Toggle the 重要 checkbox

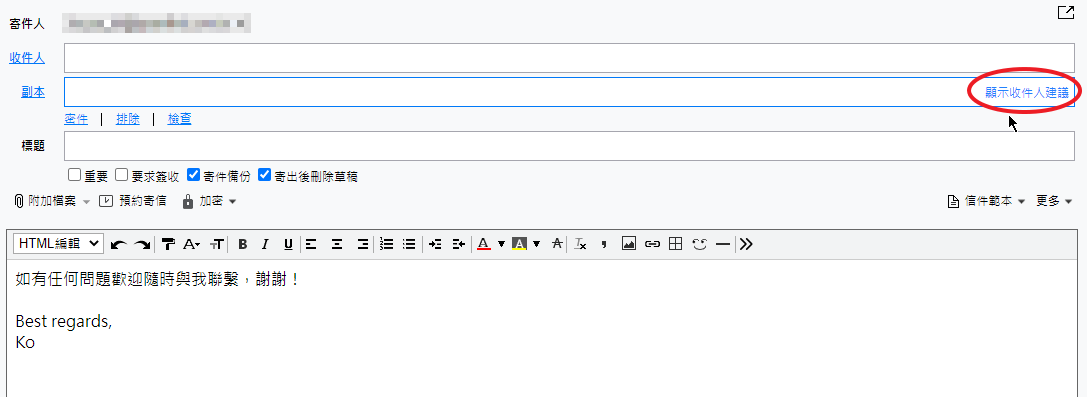coord(74,175)
